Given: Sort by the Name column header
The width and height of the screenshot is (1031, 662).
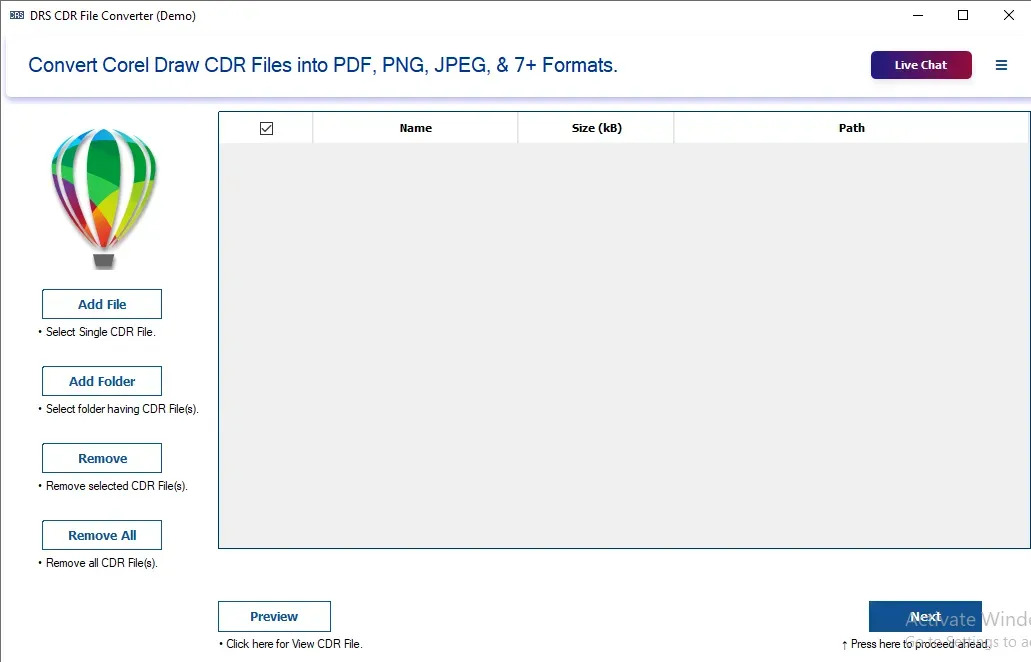Looking at the screenshot, I should 416,128.
